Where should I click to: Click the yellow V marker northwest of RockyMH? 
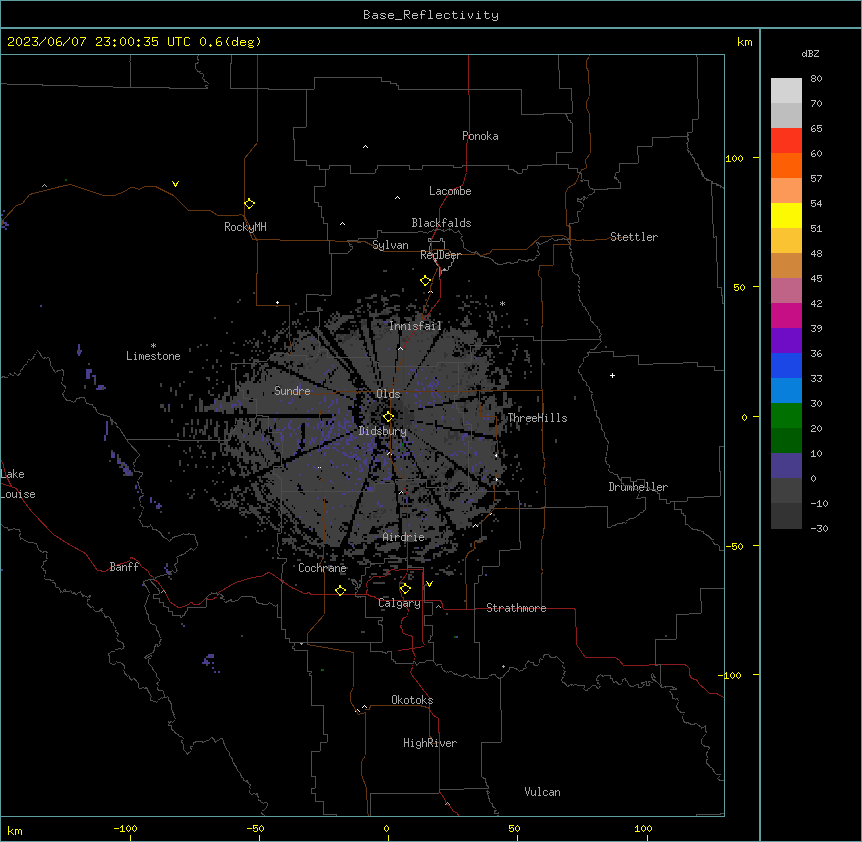click(x=175, y=184)
